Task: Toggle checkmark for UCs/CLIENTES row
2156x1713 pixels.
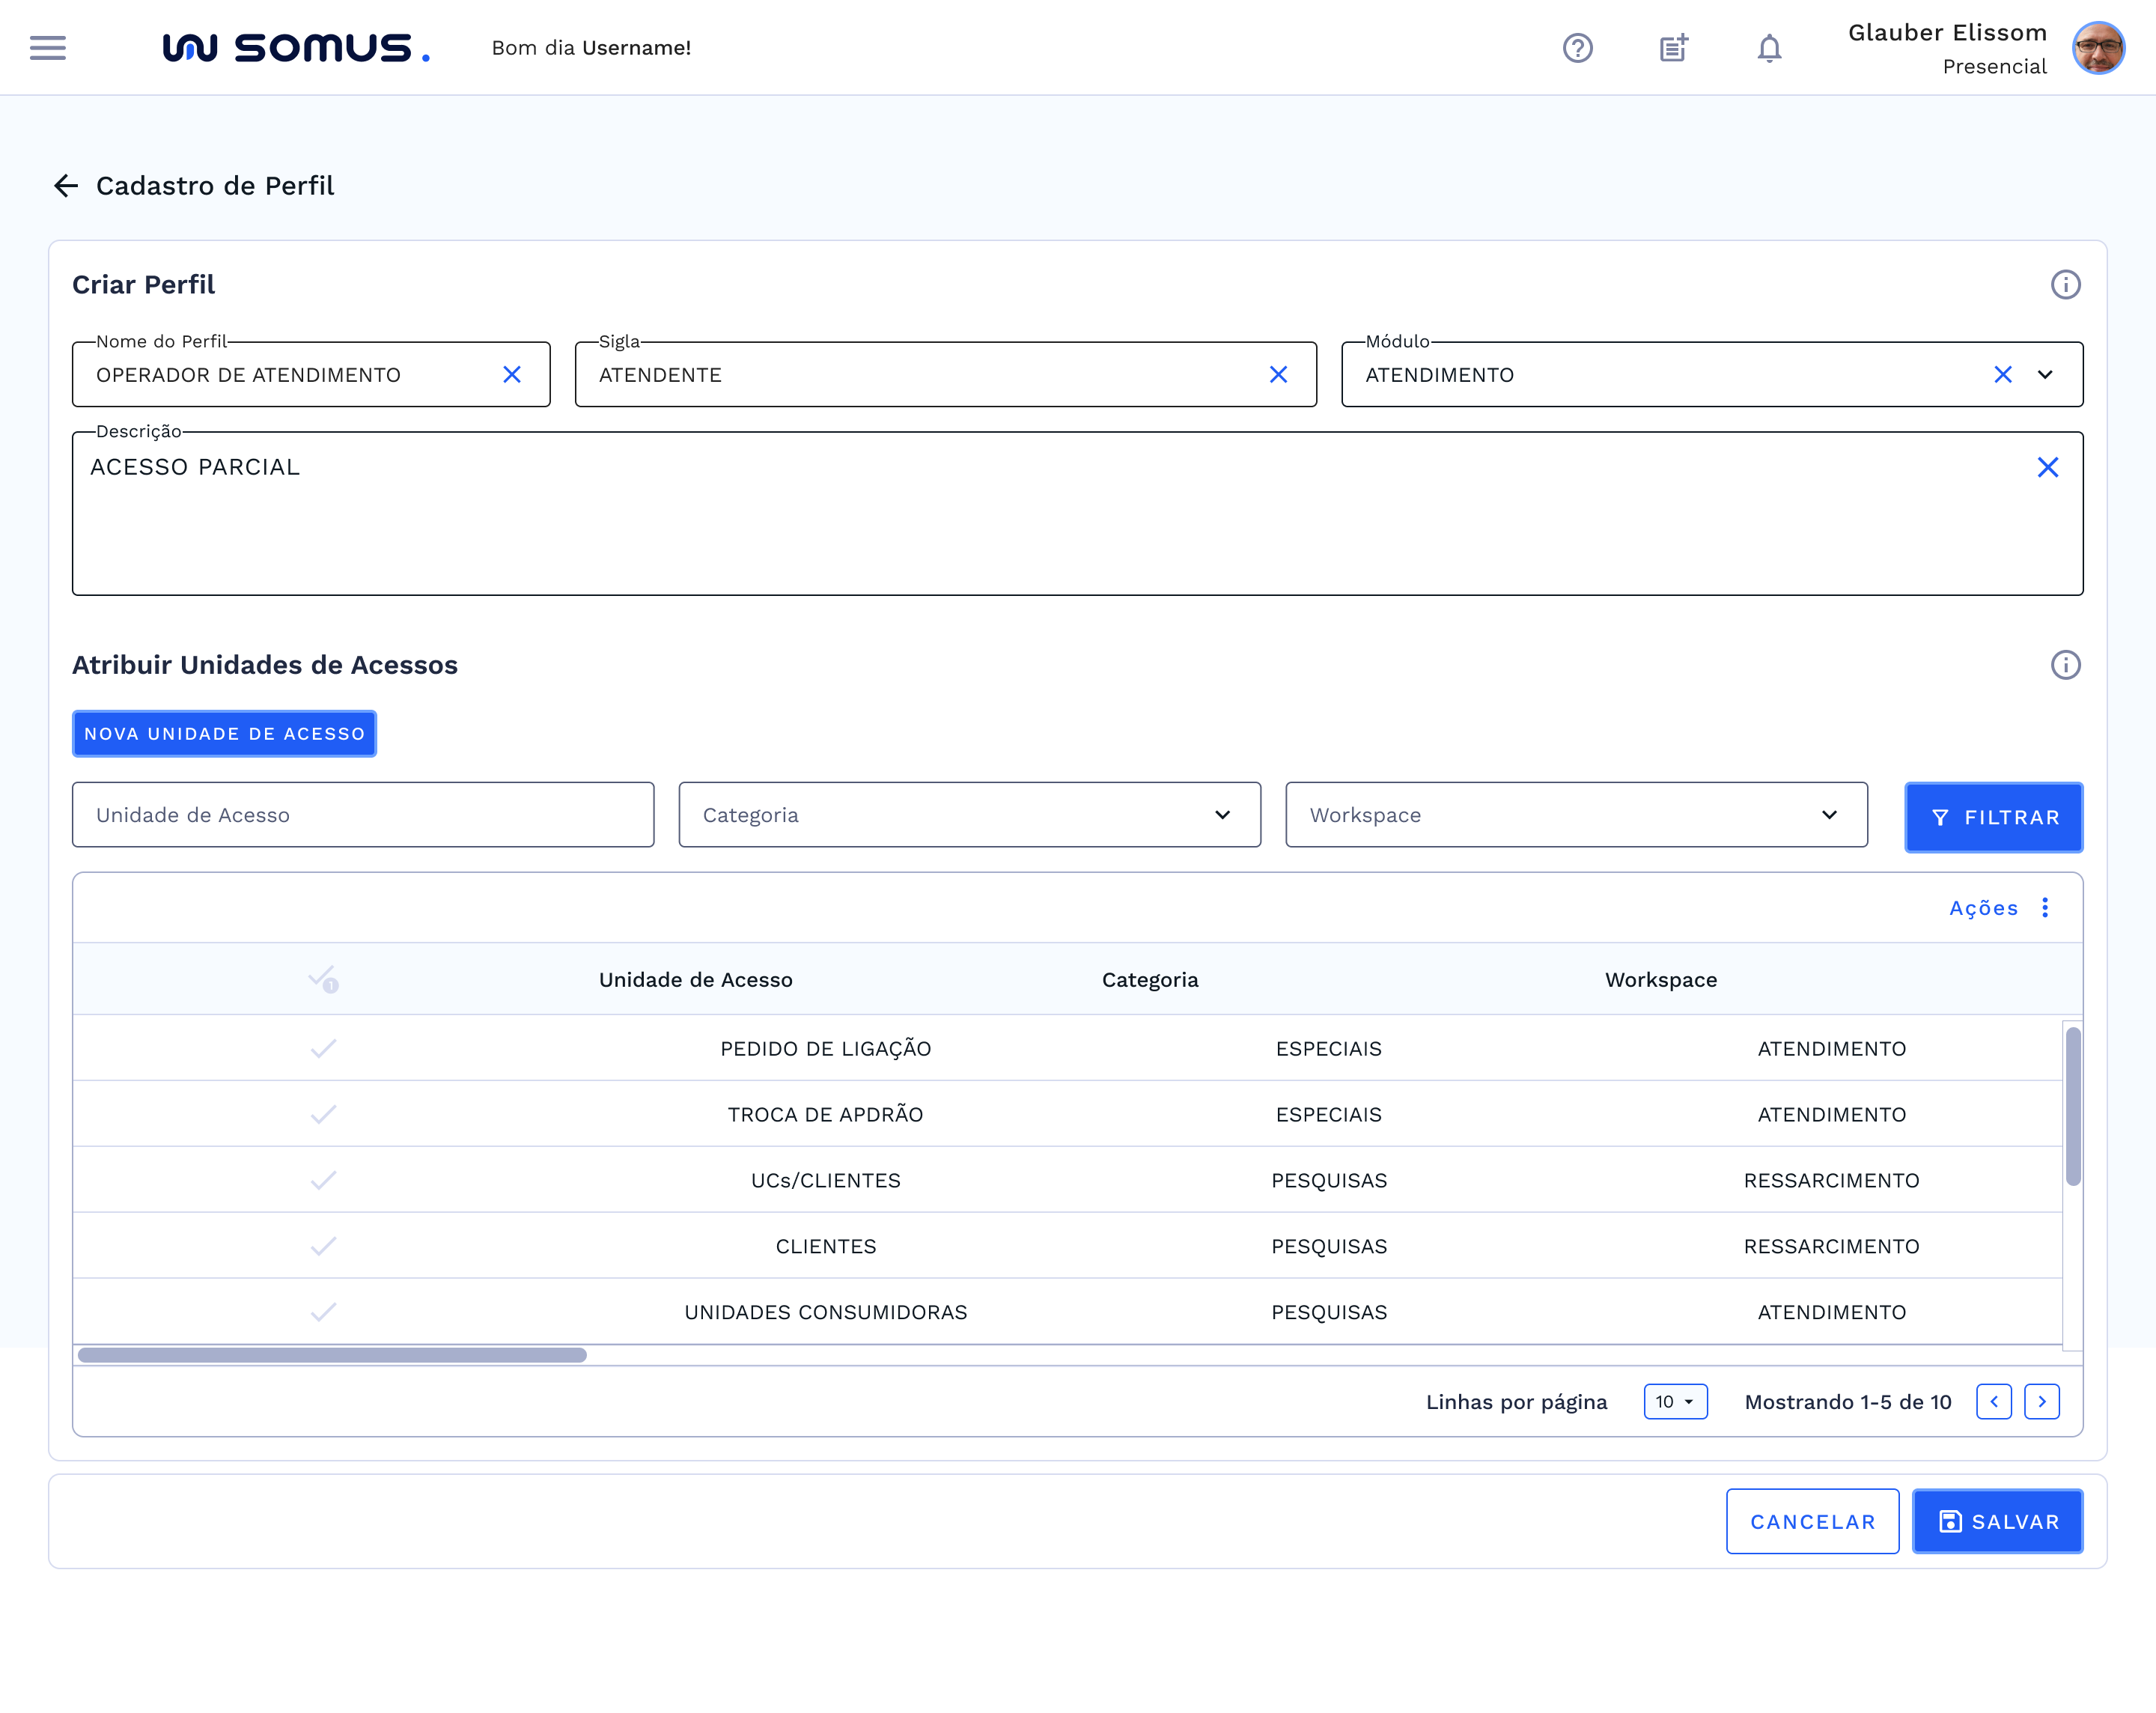Action: [x=323, y=1181]
